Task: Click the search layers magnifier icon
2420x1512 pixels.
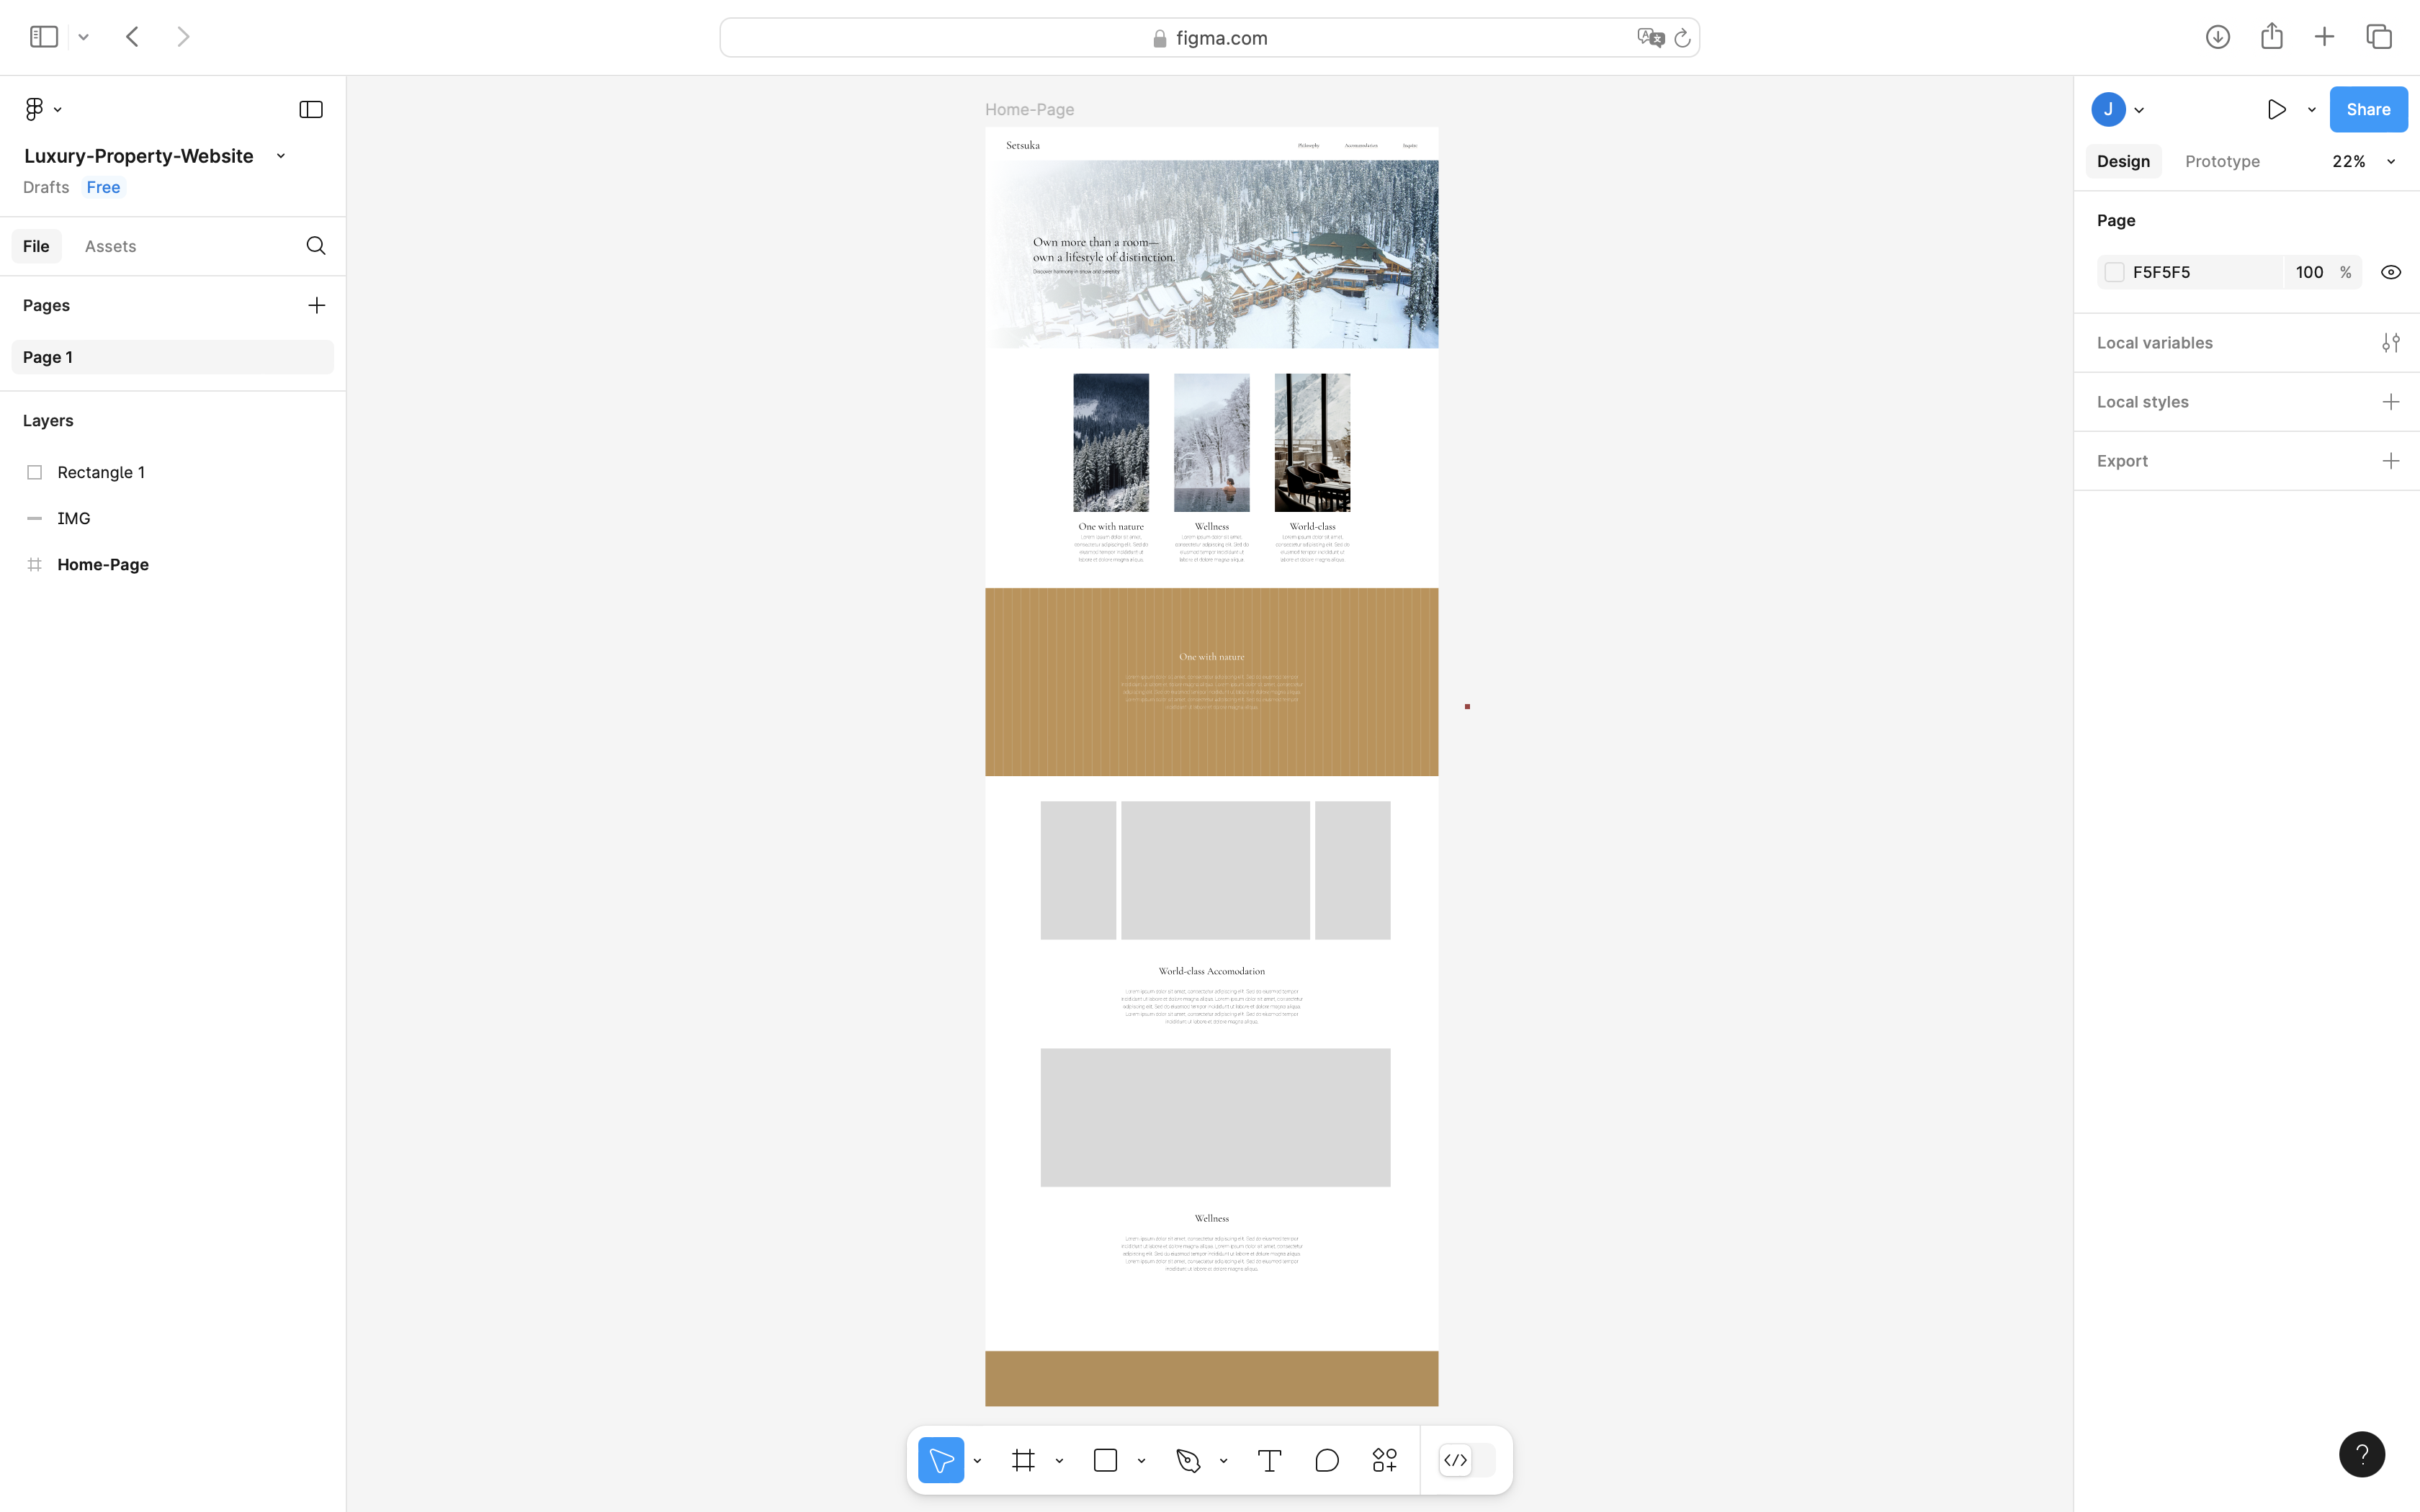Action: [x=316, y=246]
